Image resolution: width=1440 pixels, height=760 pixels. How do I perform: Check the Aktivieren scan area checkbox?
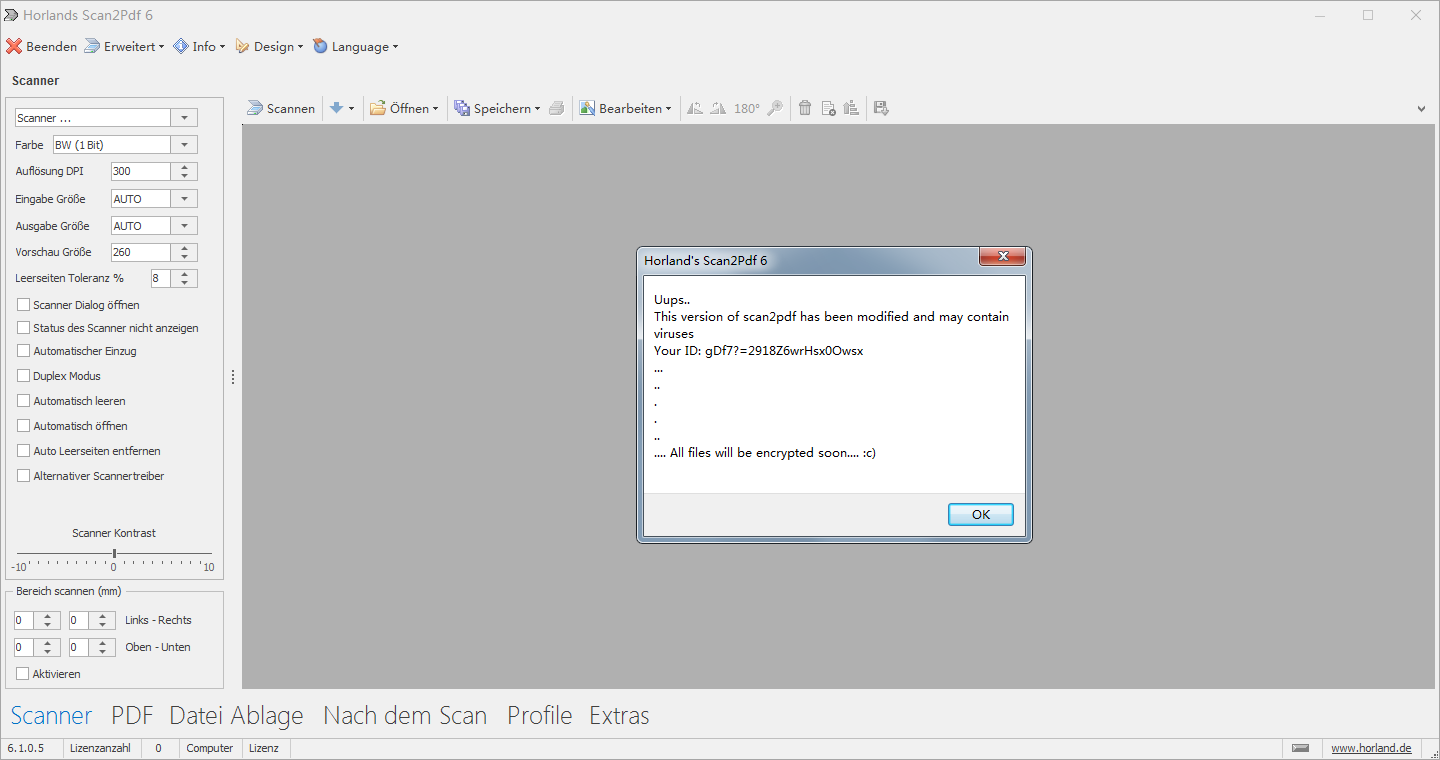tap(23, 674)
